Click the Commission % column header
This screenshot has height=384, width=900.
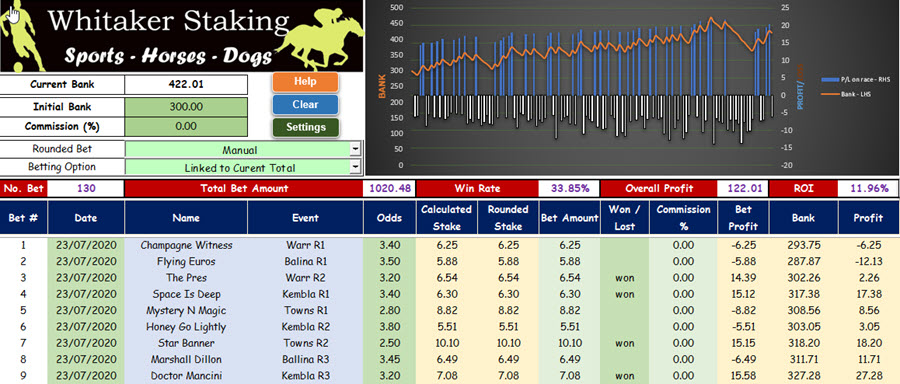pos(683,218)
